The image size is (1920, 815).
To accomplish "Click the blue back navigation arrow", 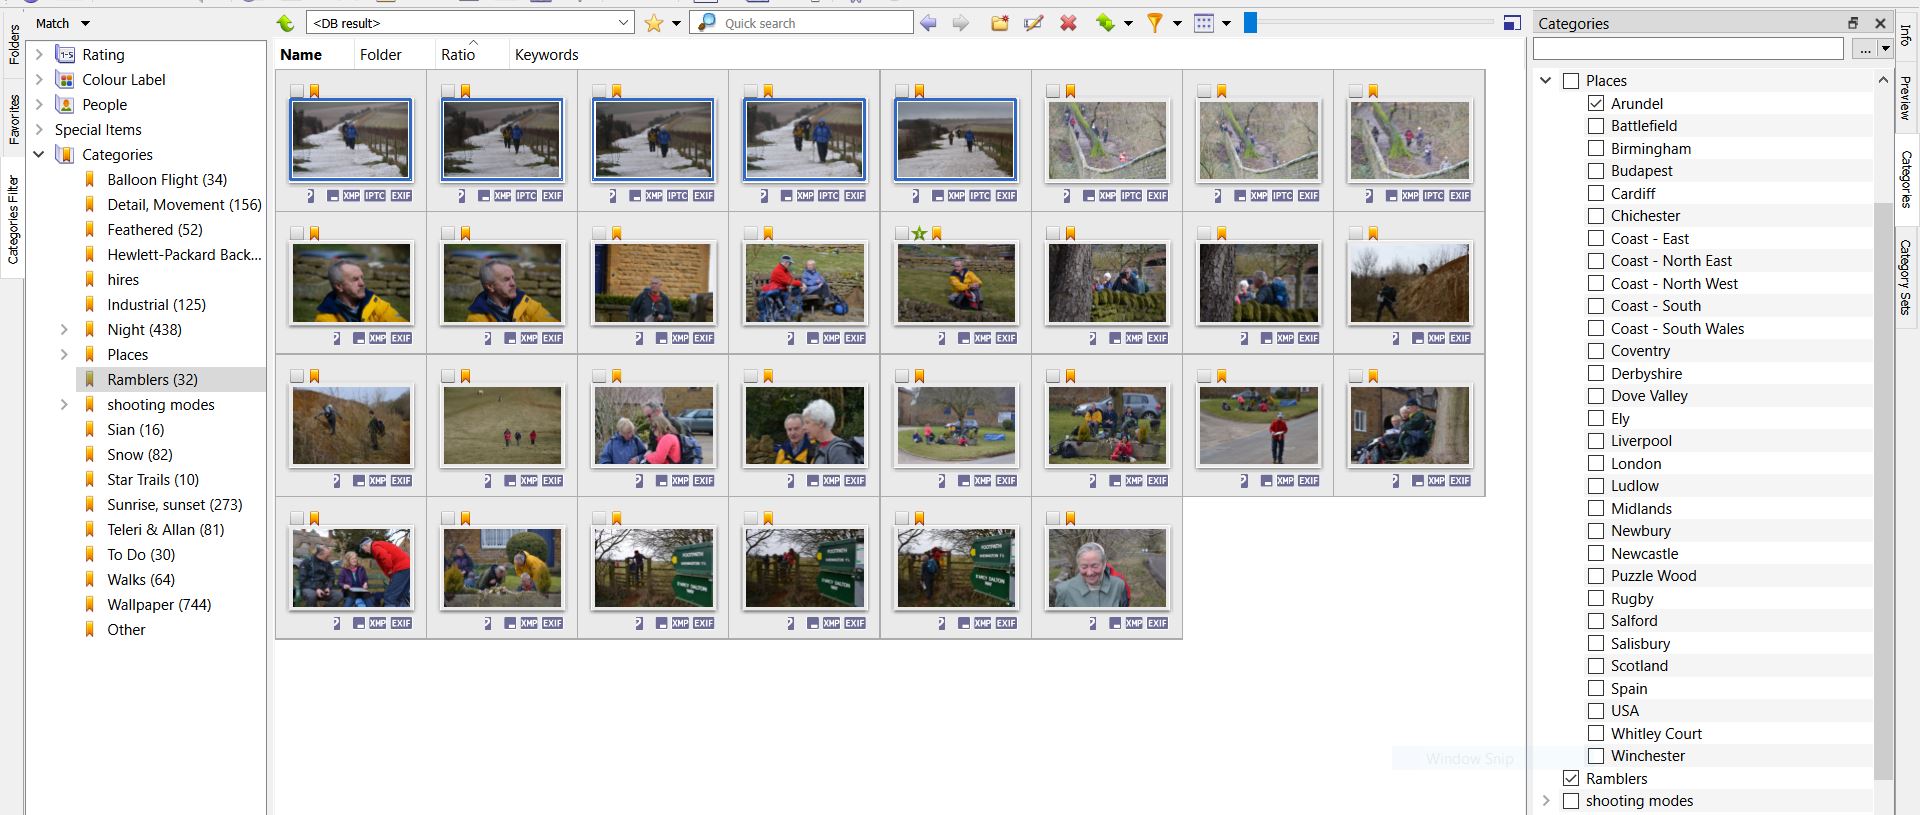I will coord(929,23).
